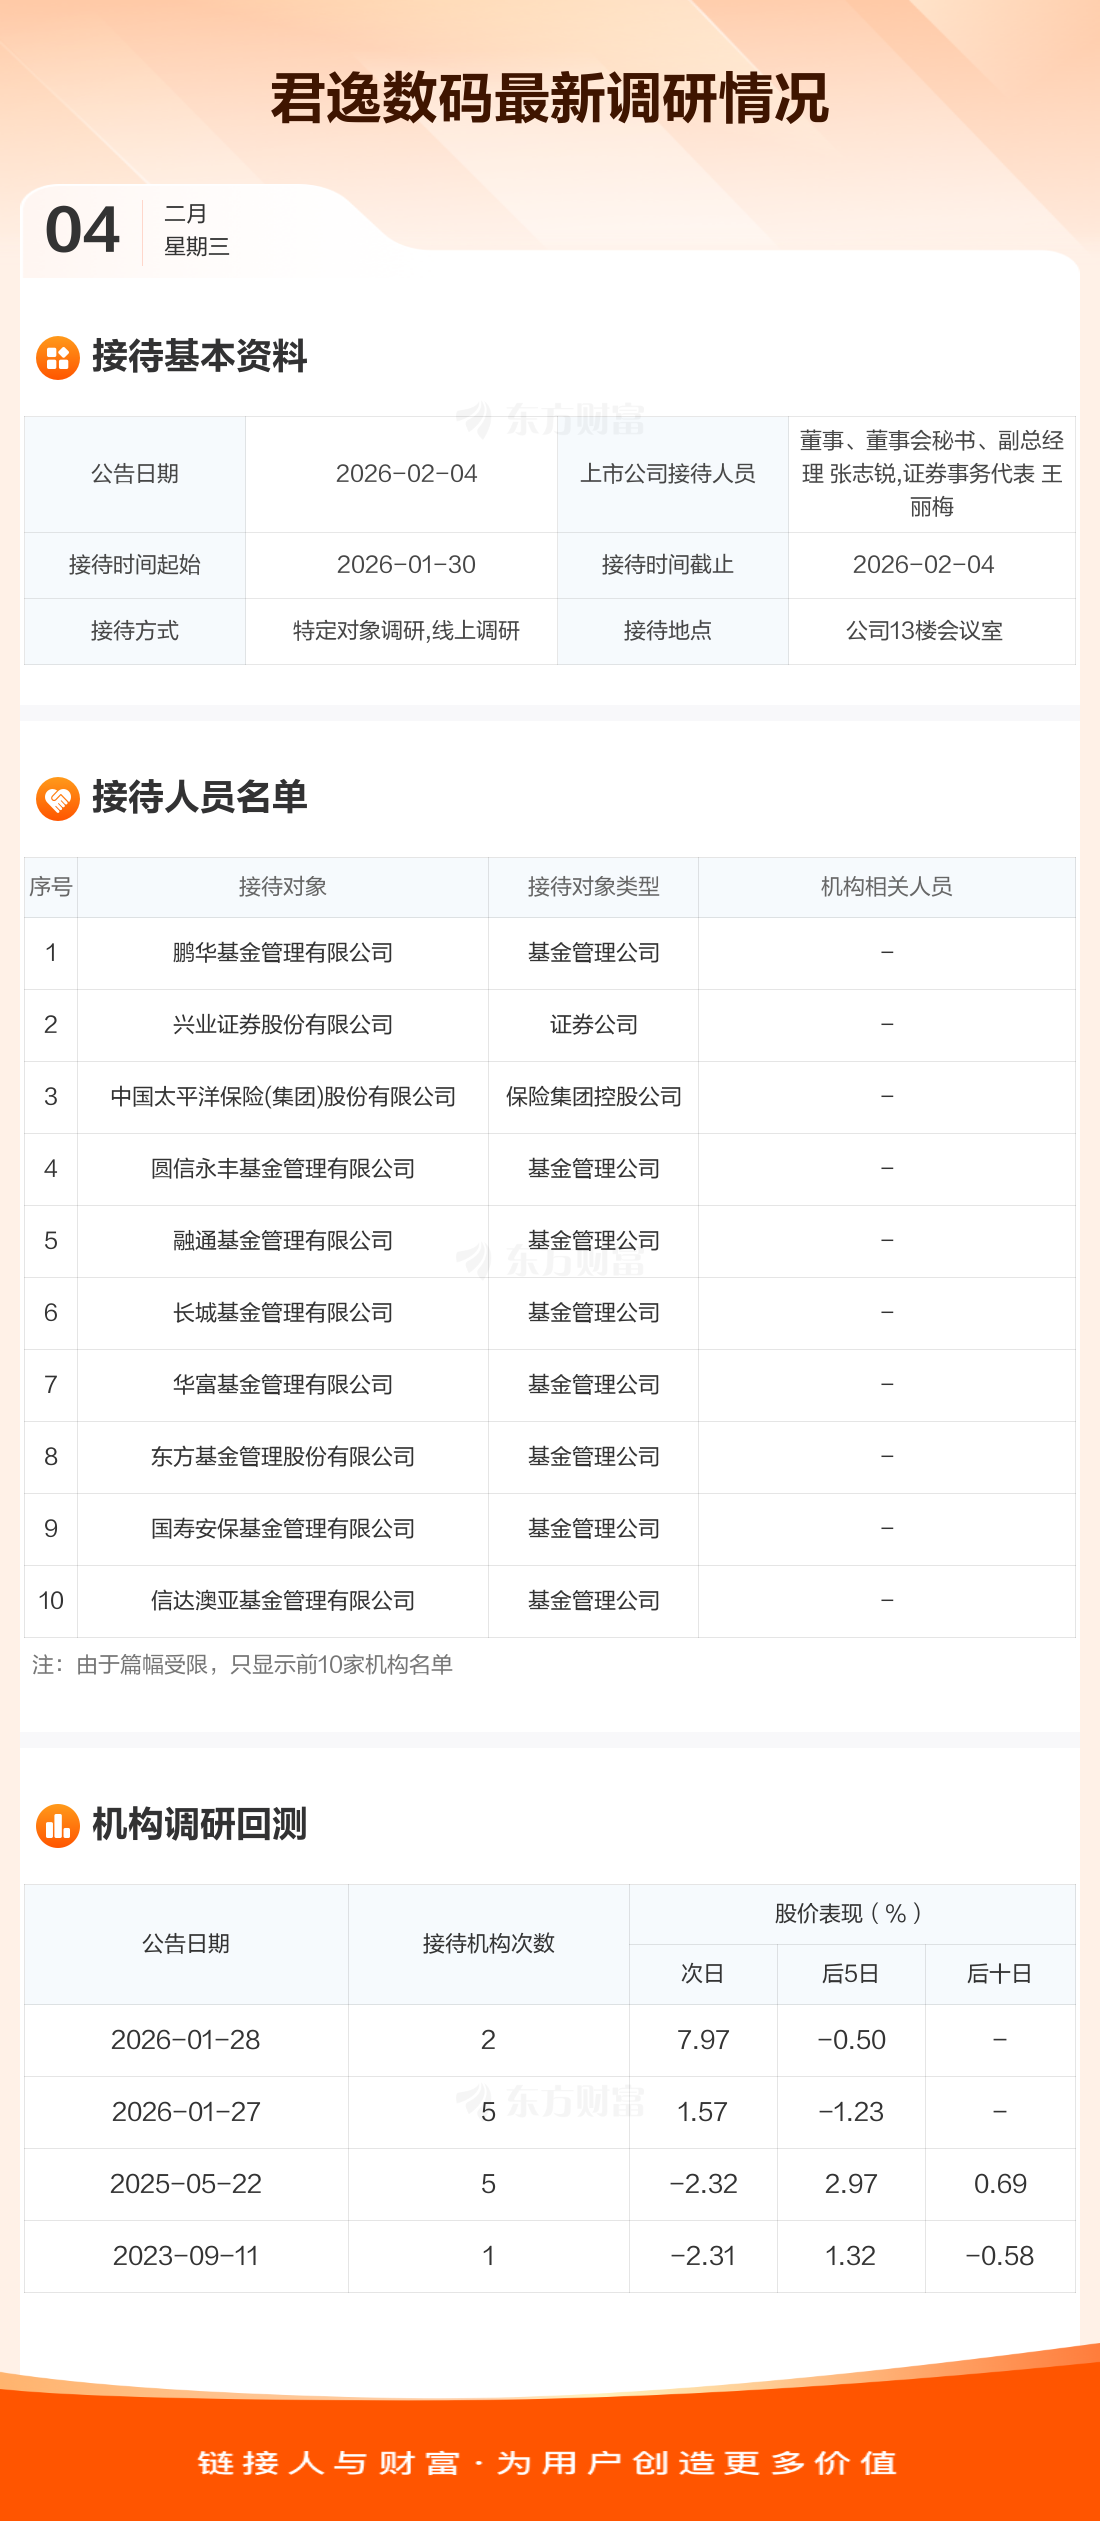Click the orange grid icon beside 接待基本资料

point(58,358)
